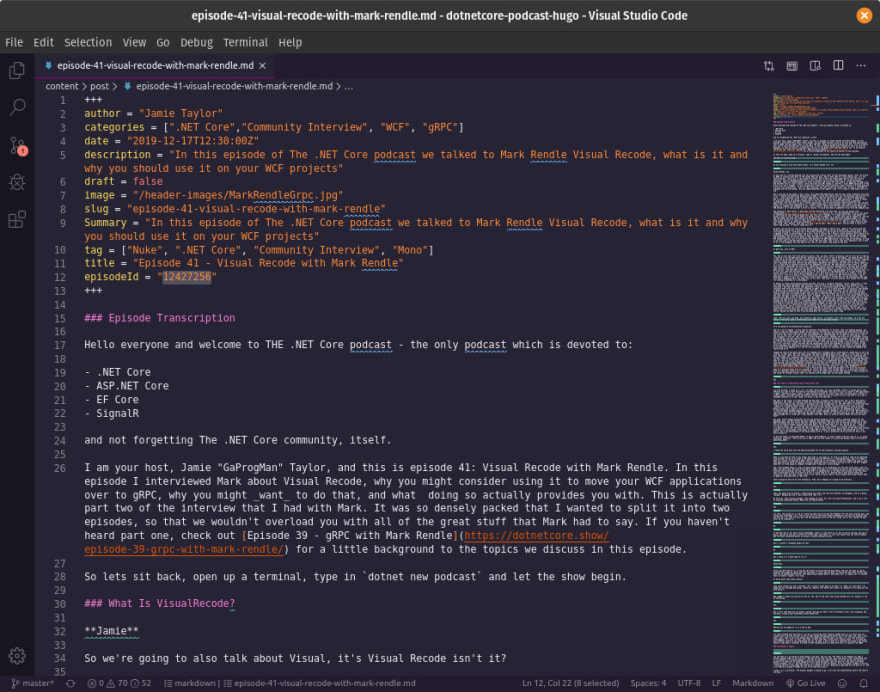Expand the post breadcrumb segment
This screenshot has width=880, height=692.
pos(99,86)
